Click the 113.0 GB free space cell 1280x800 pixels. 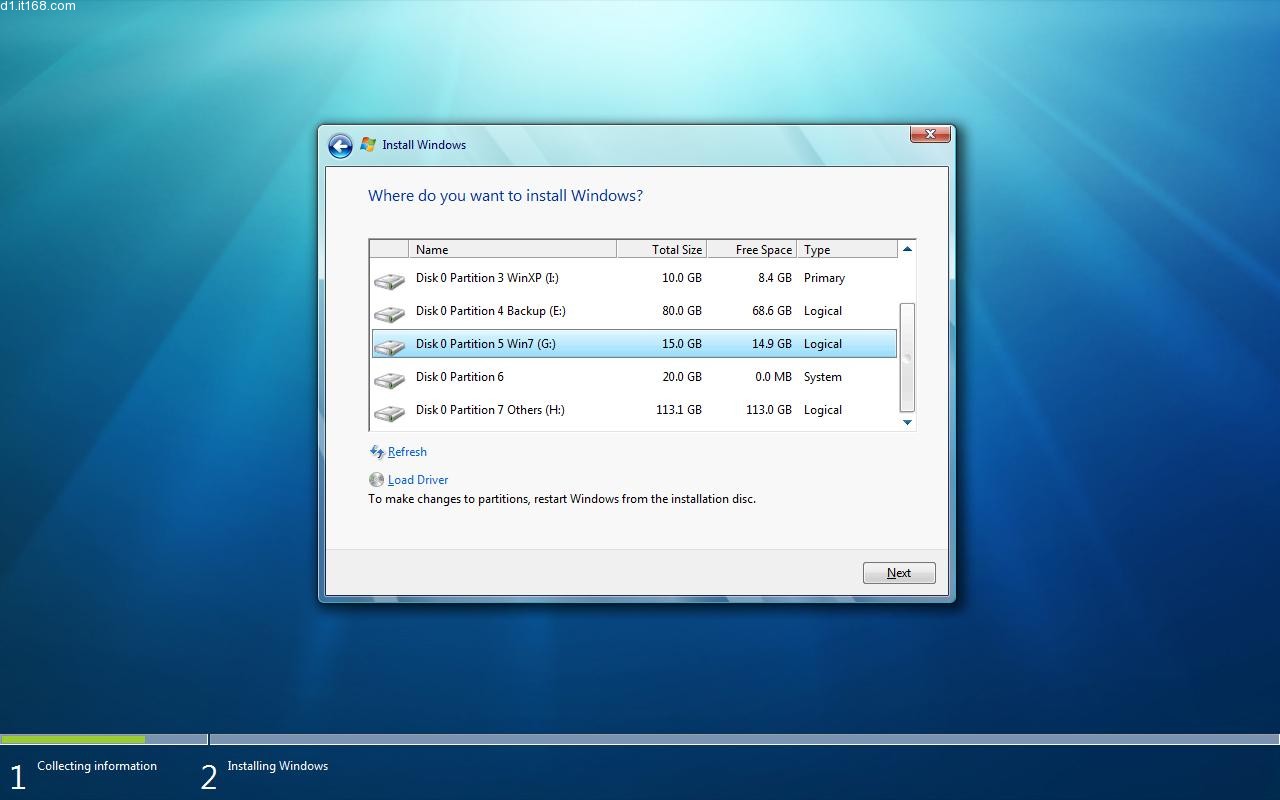coord(769,410)
